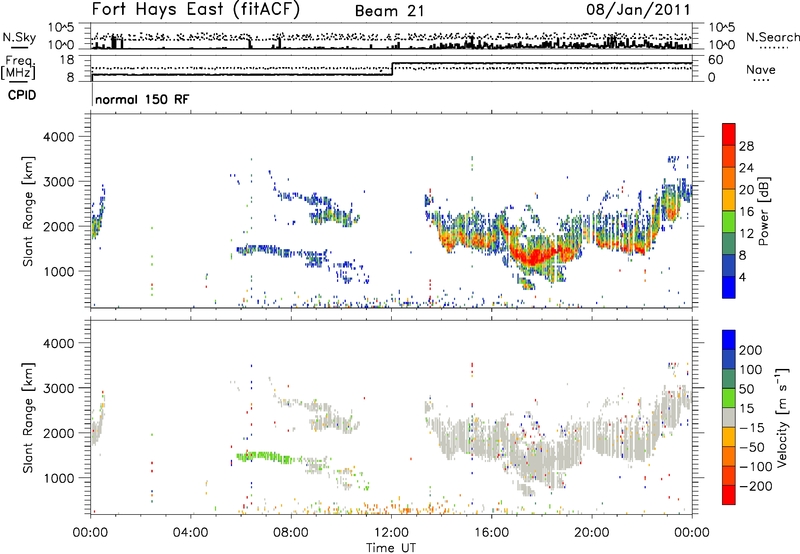Click the 'N.Sky' legend label
Screen dimensions: 800x554
tap(19, 37)
